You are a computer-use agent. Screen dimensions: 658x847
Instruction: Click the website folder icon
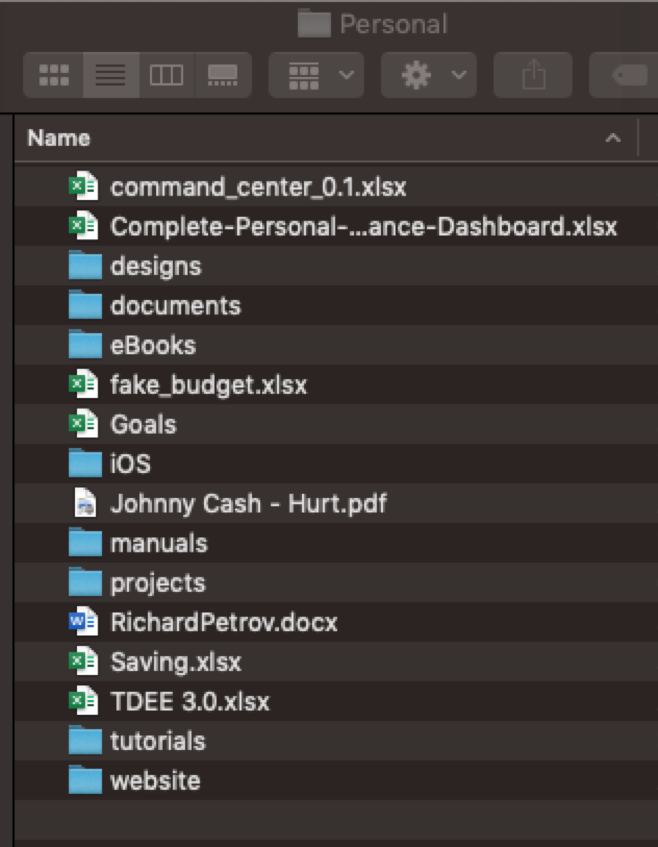85,779
